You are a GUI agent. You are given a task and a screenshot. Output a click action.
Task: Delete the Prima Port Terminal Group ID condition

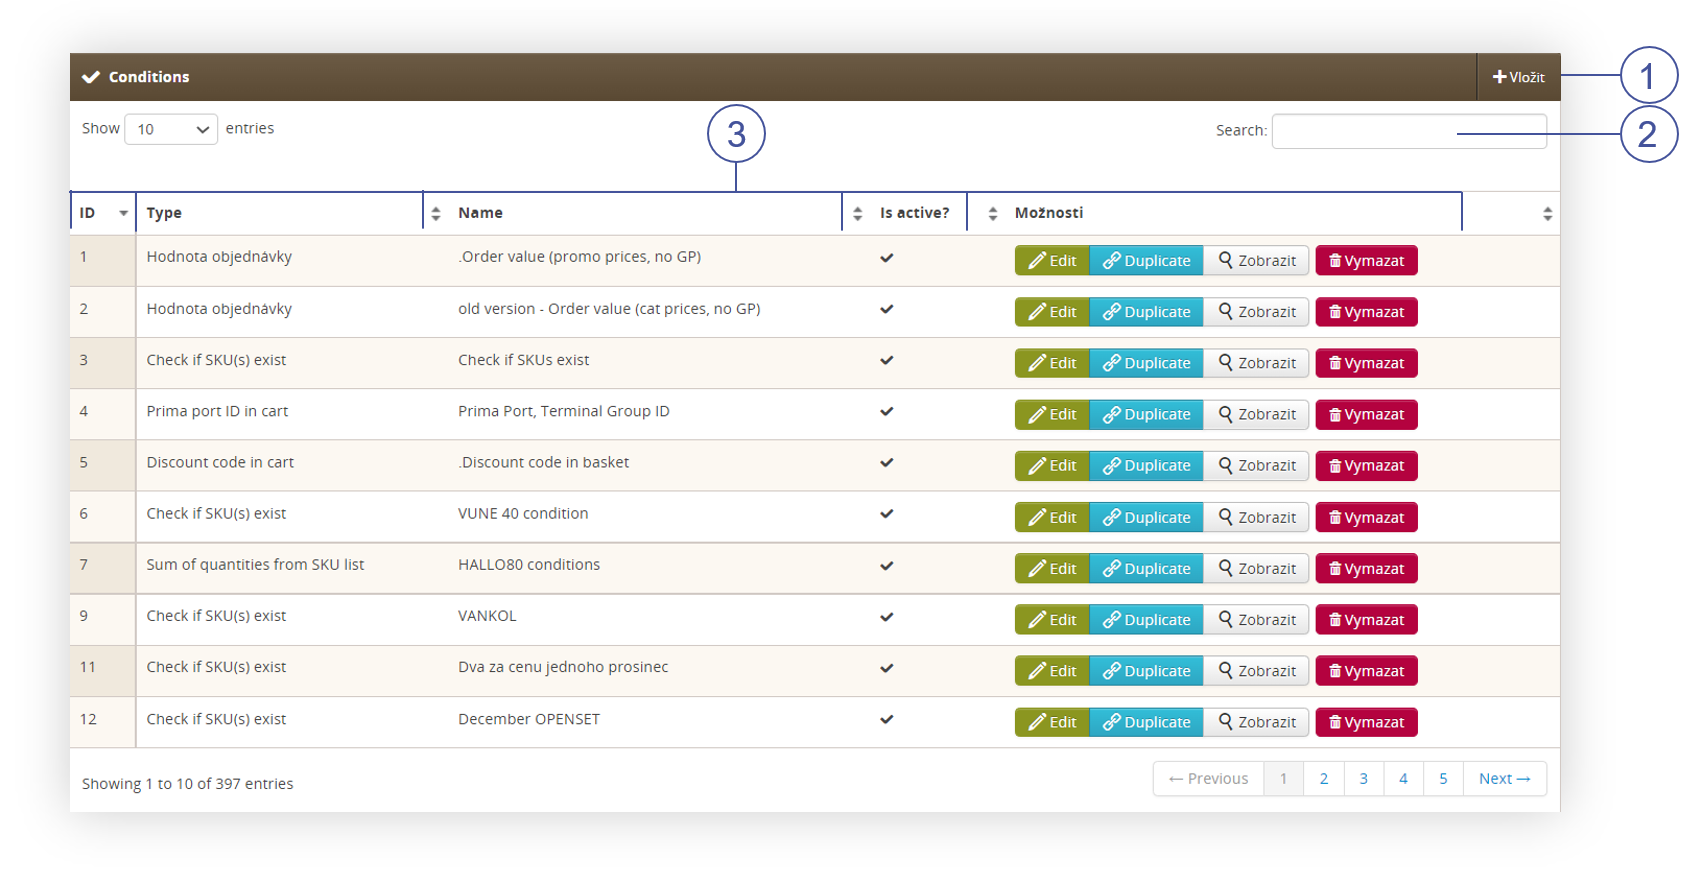[x=1366, y=414]
